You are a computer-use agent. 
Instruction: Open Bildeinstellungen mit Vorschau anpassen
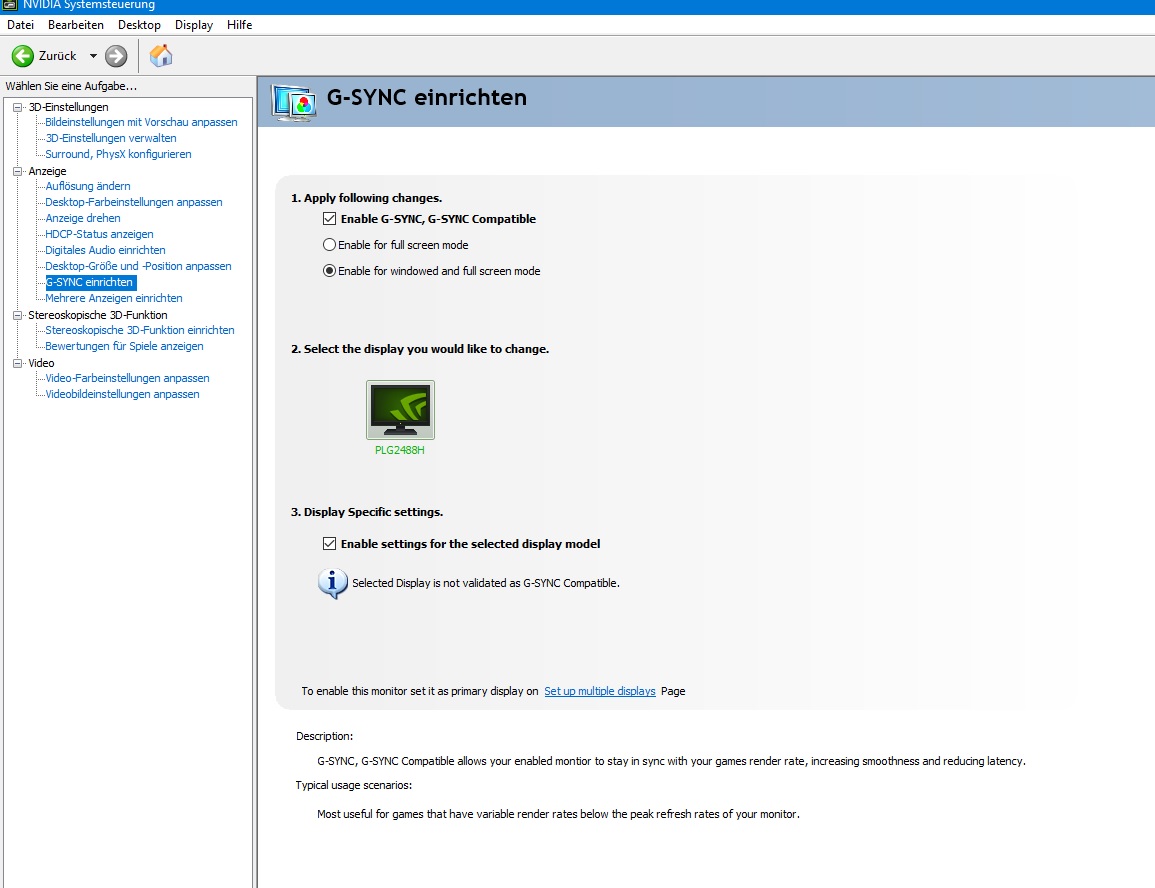point(141,122)
